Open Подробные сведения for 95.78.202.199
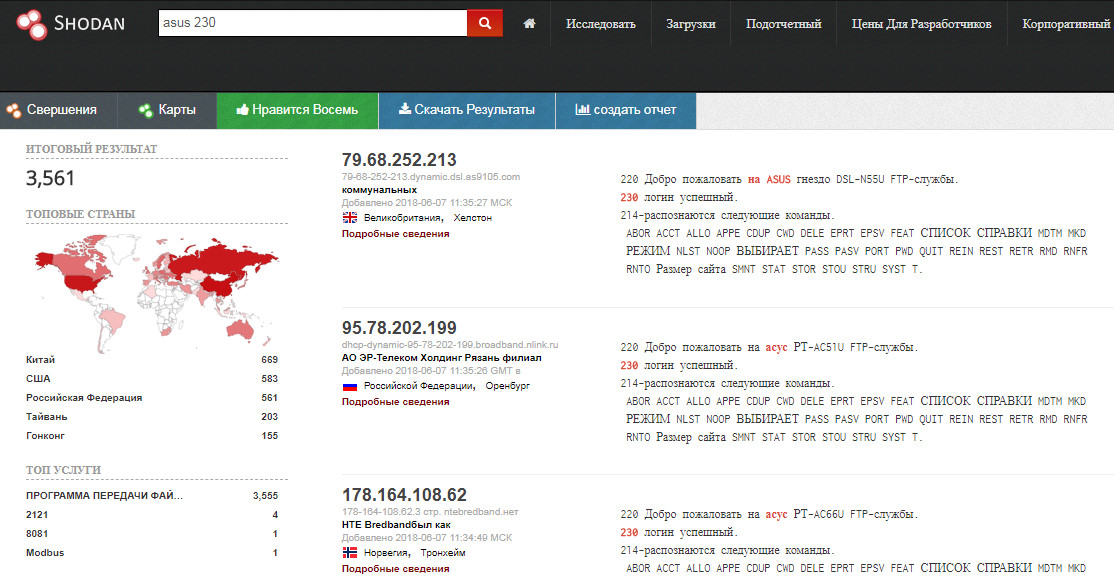The width and height of the screenshot is (1114, 579). coord(395,401)
